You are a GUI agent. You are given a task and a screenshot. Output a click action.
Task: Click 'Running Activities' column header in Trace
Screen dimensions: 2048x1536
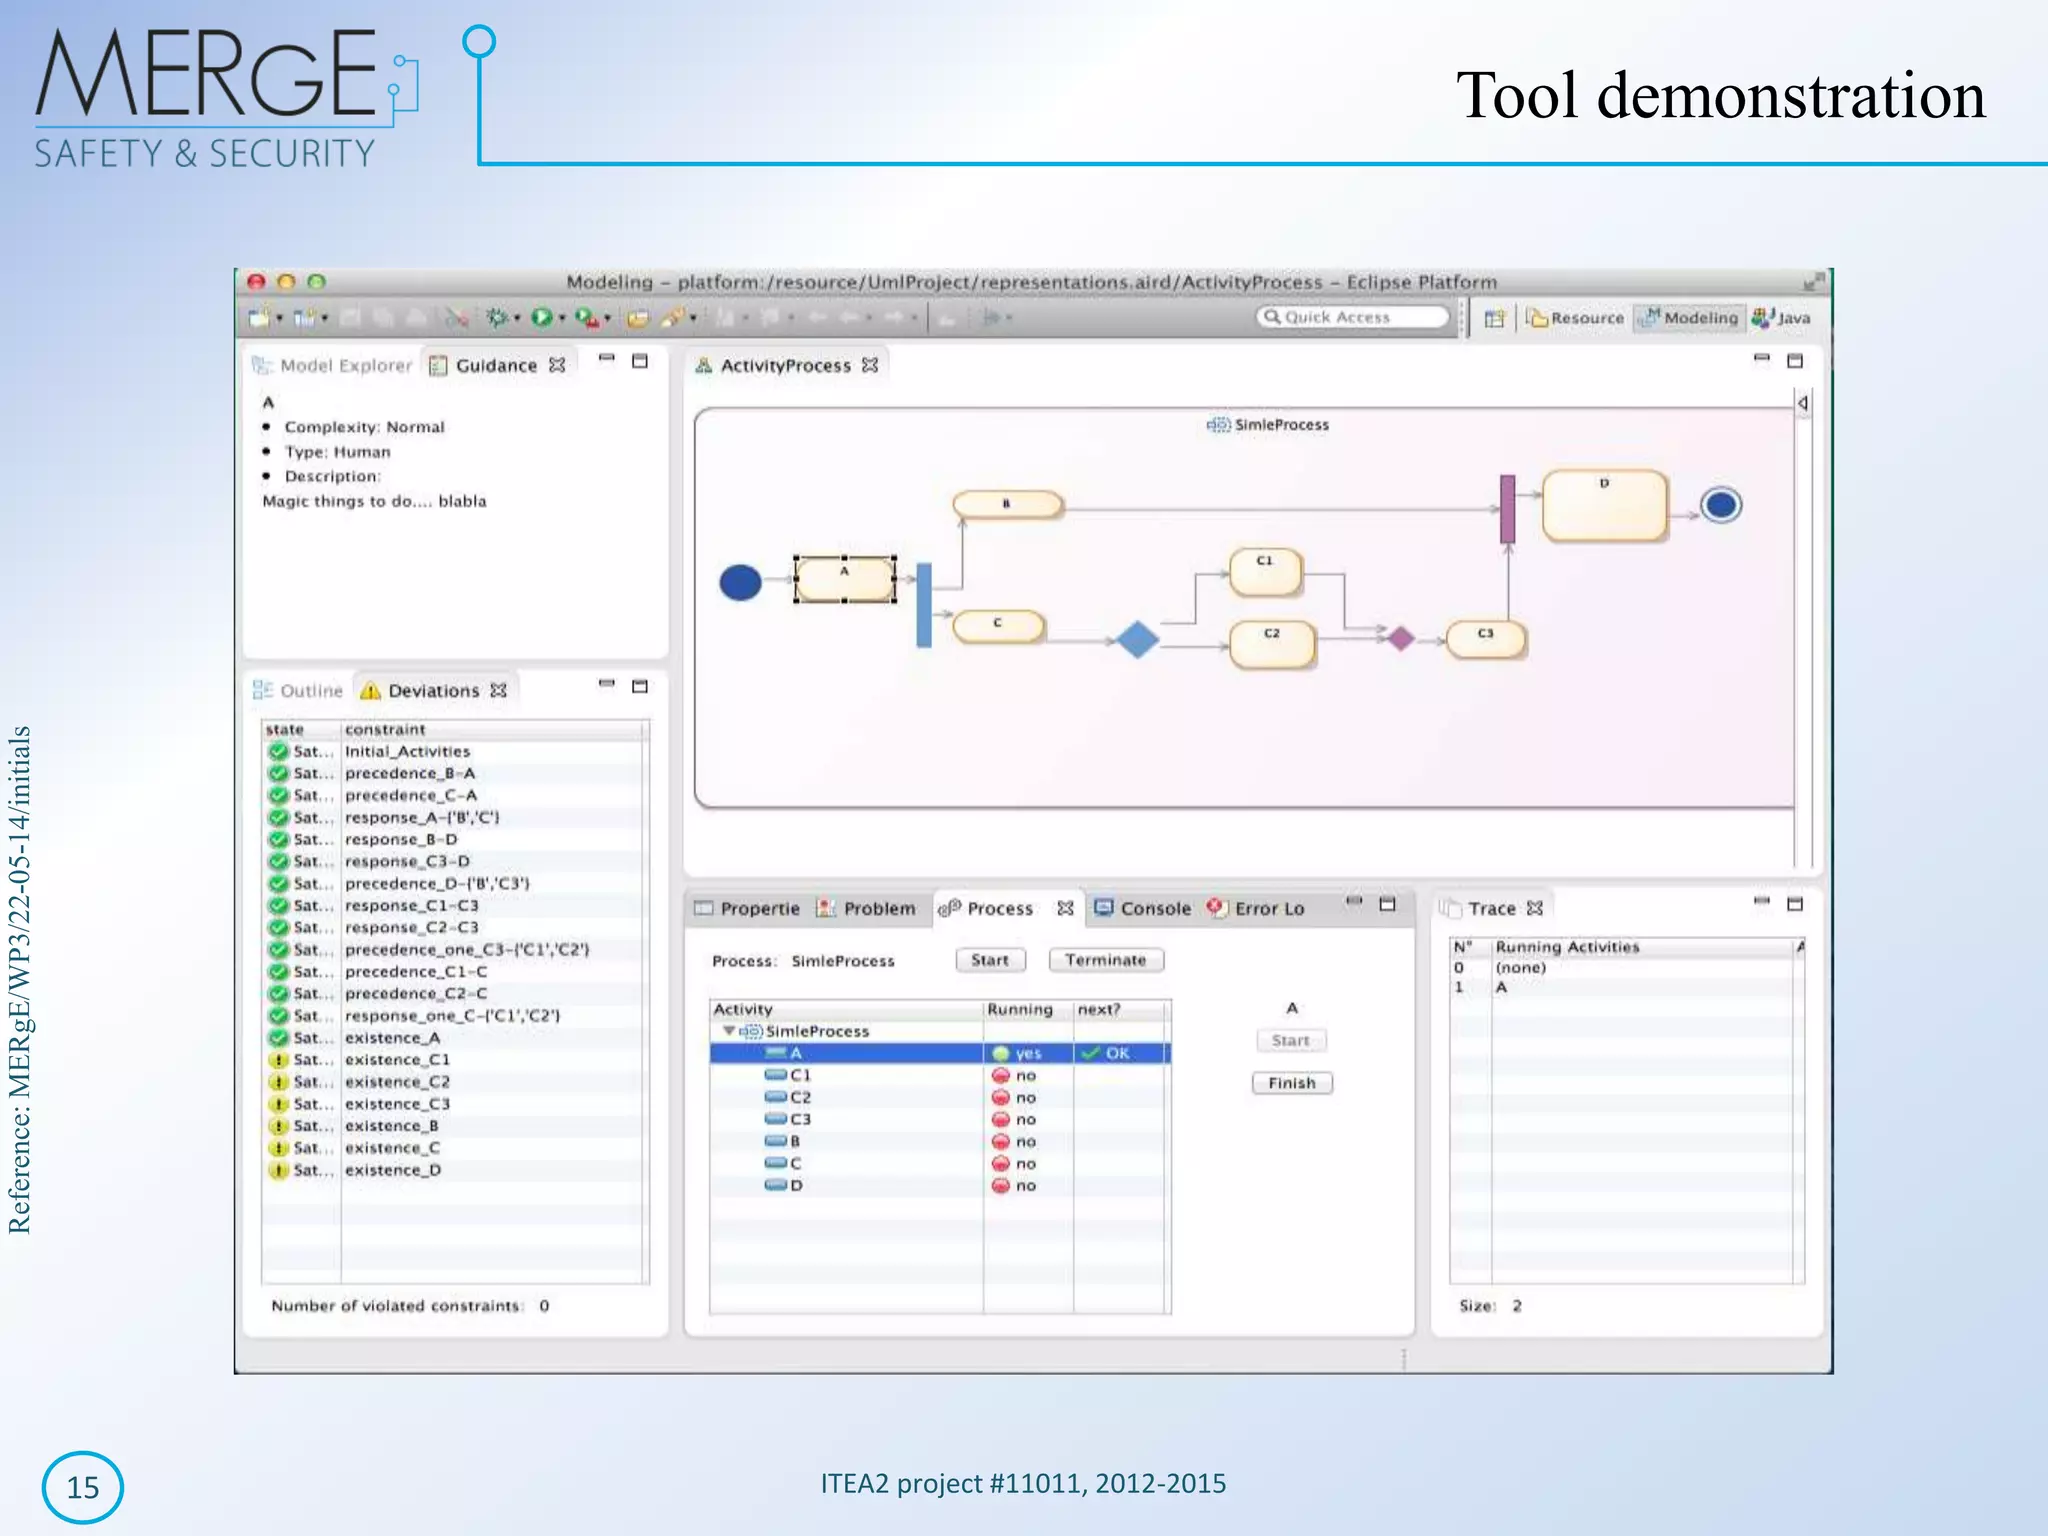point(1642,946)
